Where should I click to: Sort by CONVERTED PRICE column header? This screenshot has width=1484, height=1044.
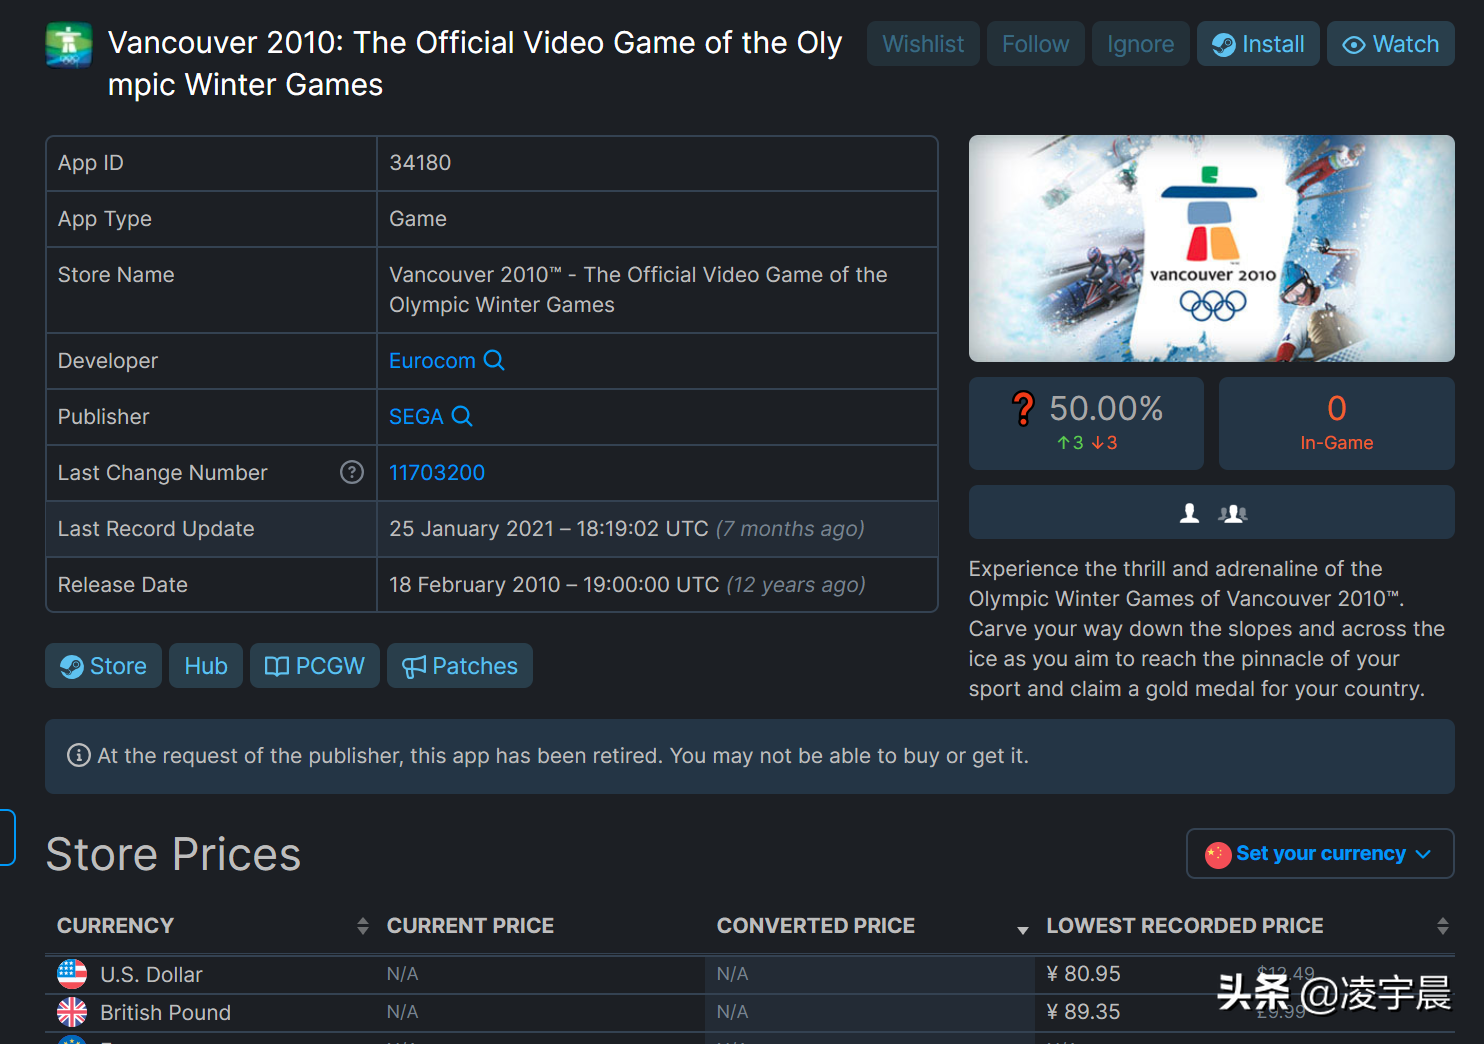coord(870,926)
